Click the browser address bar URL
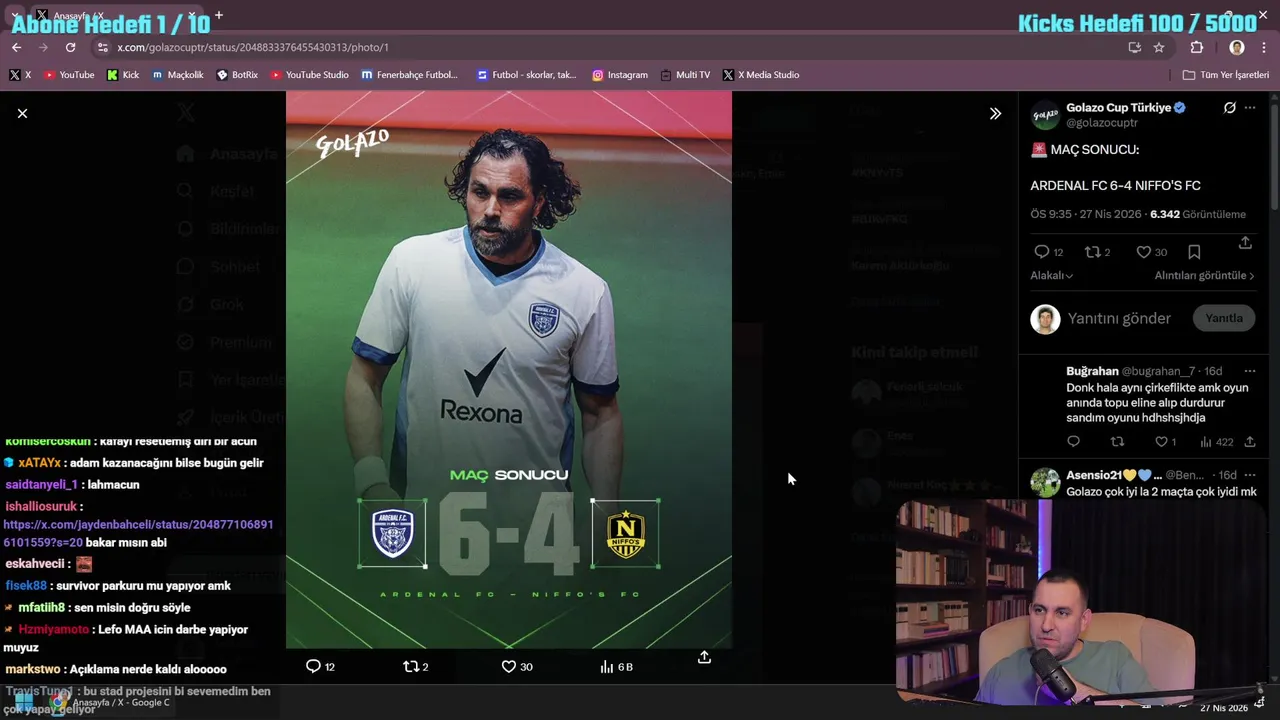1280x720 pixels. (253, 47)
